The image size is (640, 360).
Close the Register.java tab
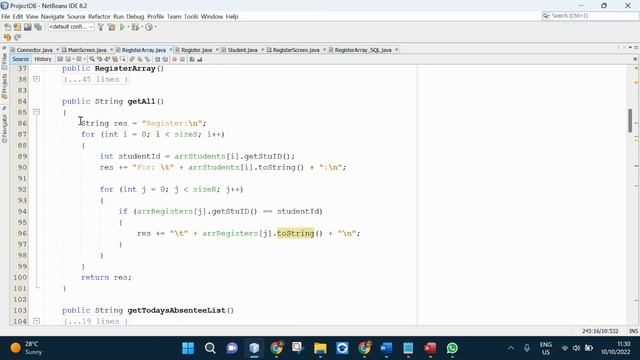point(217,50)
